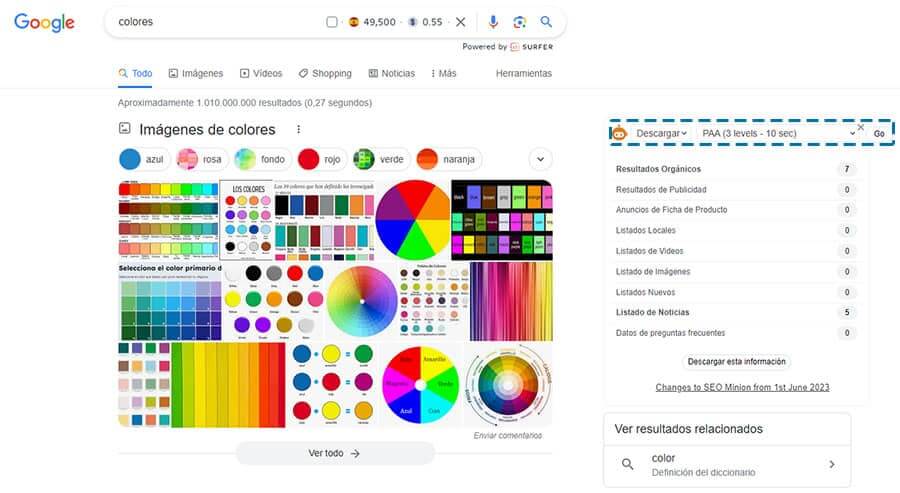Open the Selecciona el color primario thumbnail
This screenshot has width=900, height=493.
[x=169, y=301]
